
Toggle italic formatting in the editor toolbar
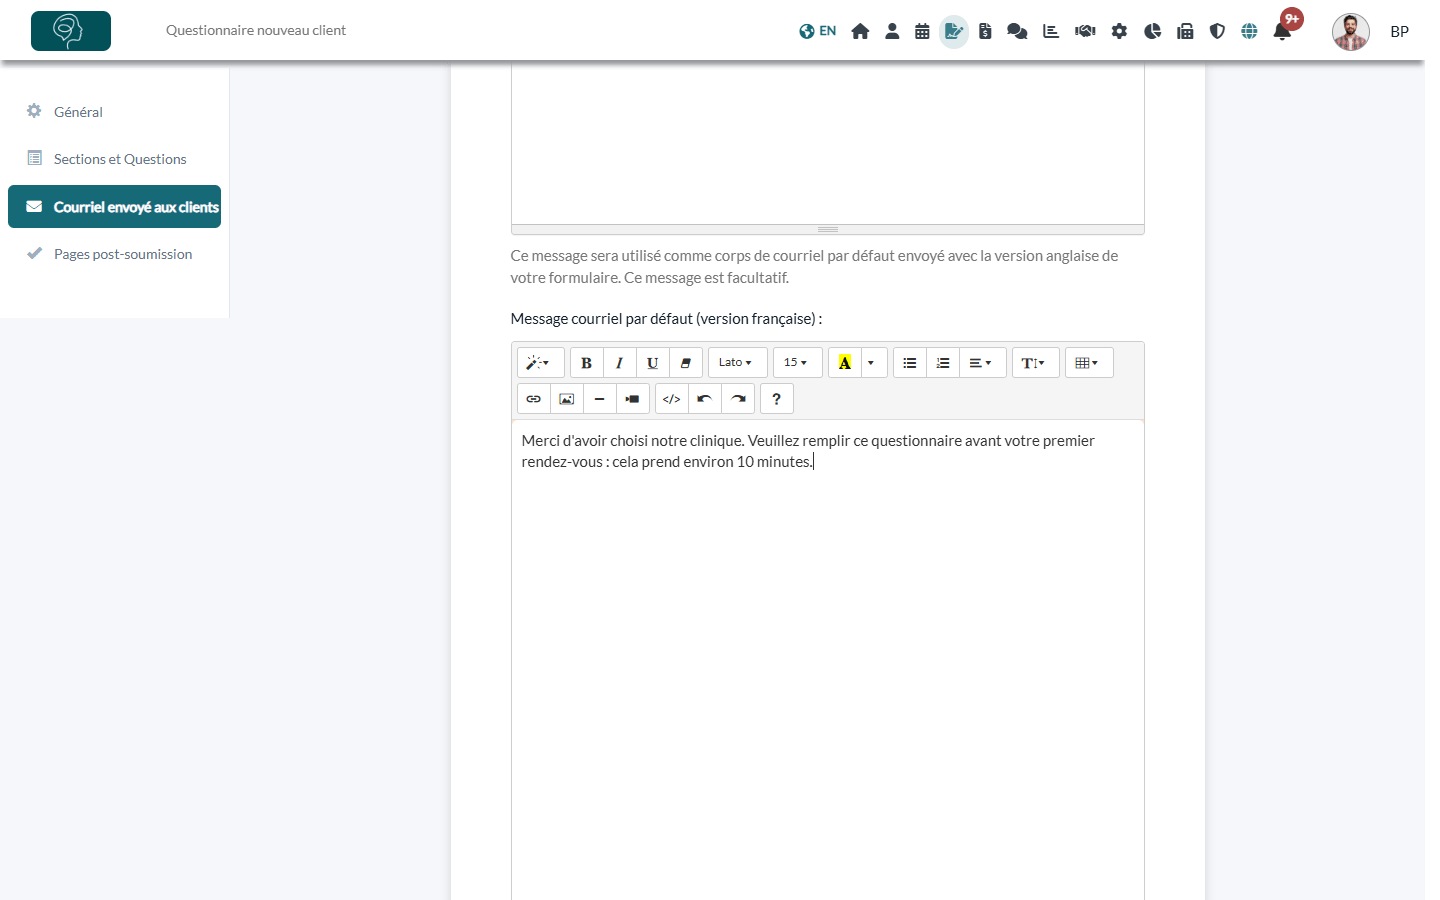pos(620,363)
